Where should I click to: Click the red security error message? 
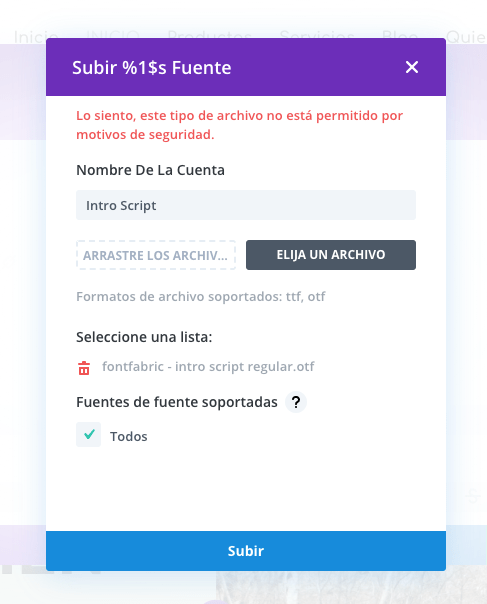click(x=239, y=125)
